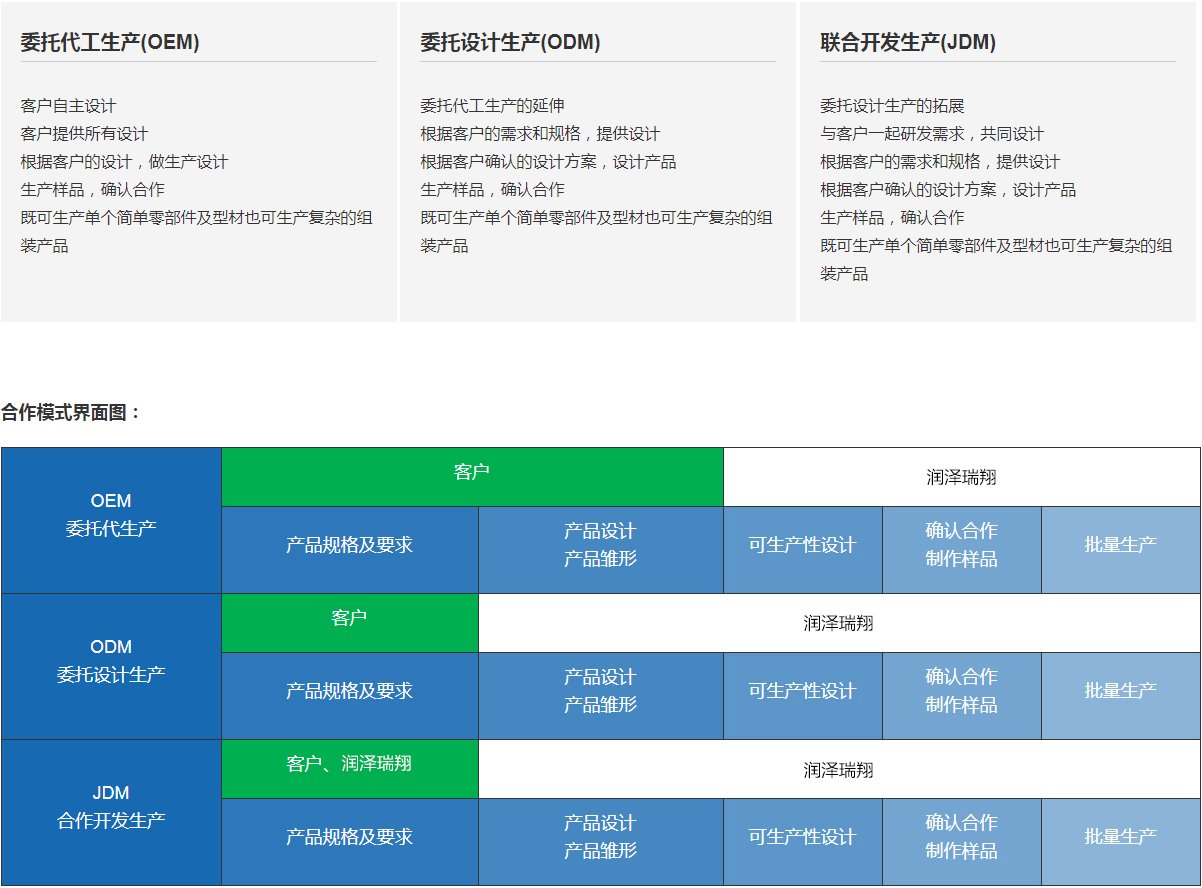Click the 客户自主设计 line in OEM card
The width and height of the screenshot is (1202, 888).
[x=69, y=106]
